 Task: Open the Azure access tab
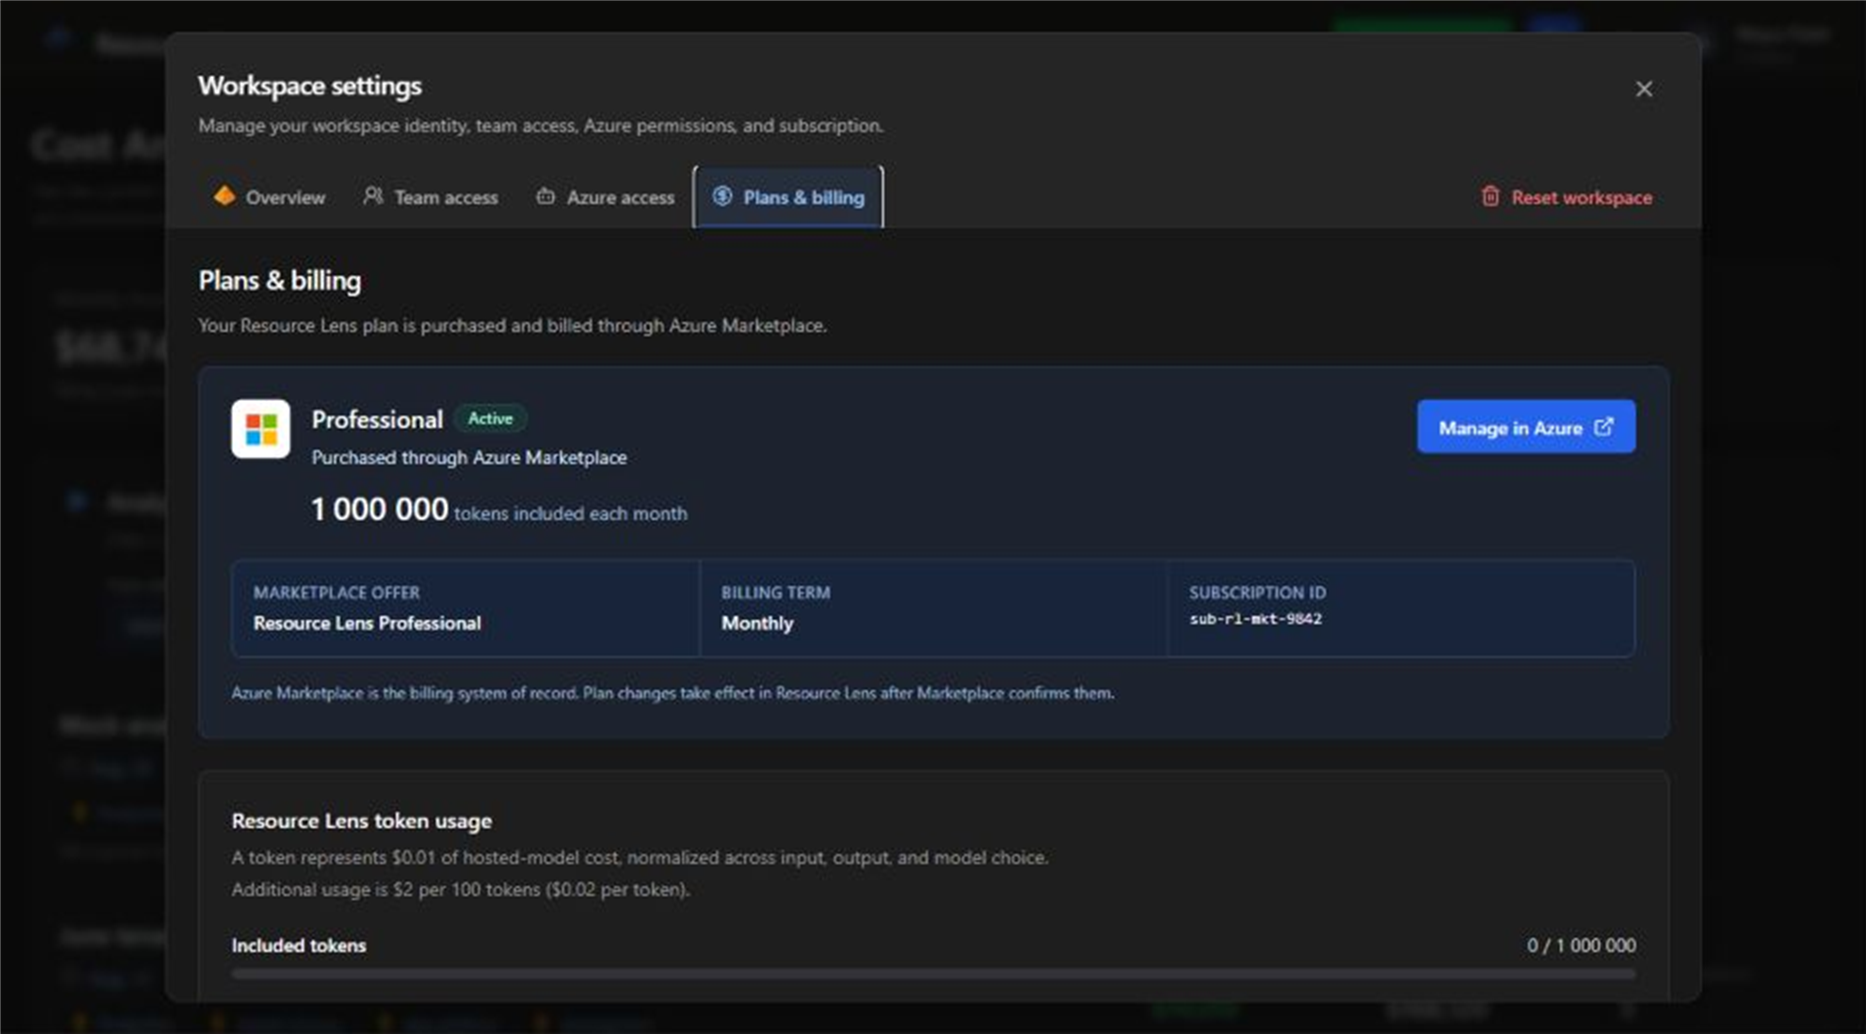pos(606,197)
